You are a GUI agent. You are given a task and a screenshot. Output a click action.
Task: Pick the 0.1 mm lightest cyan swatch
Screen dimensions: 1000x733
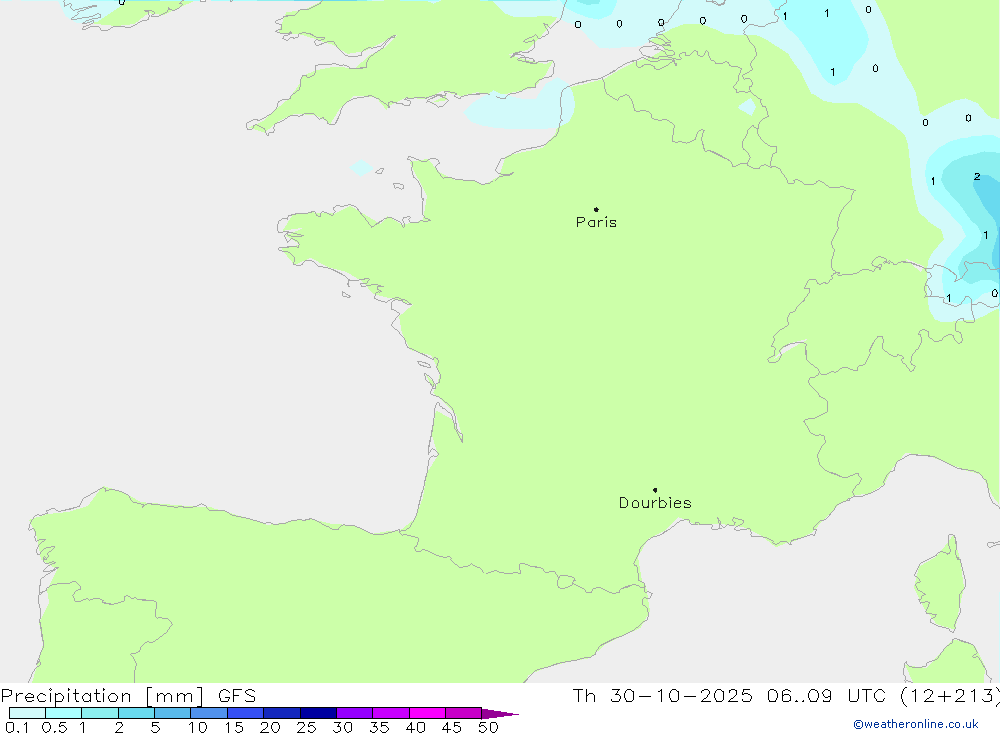27,713
